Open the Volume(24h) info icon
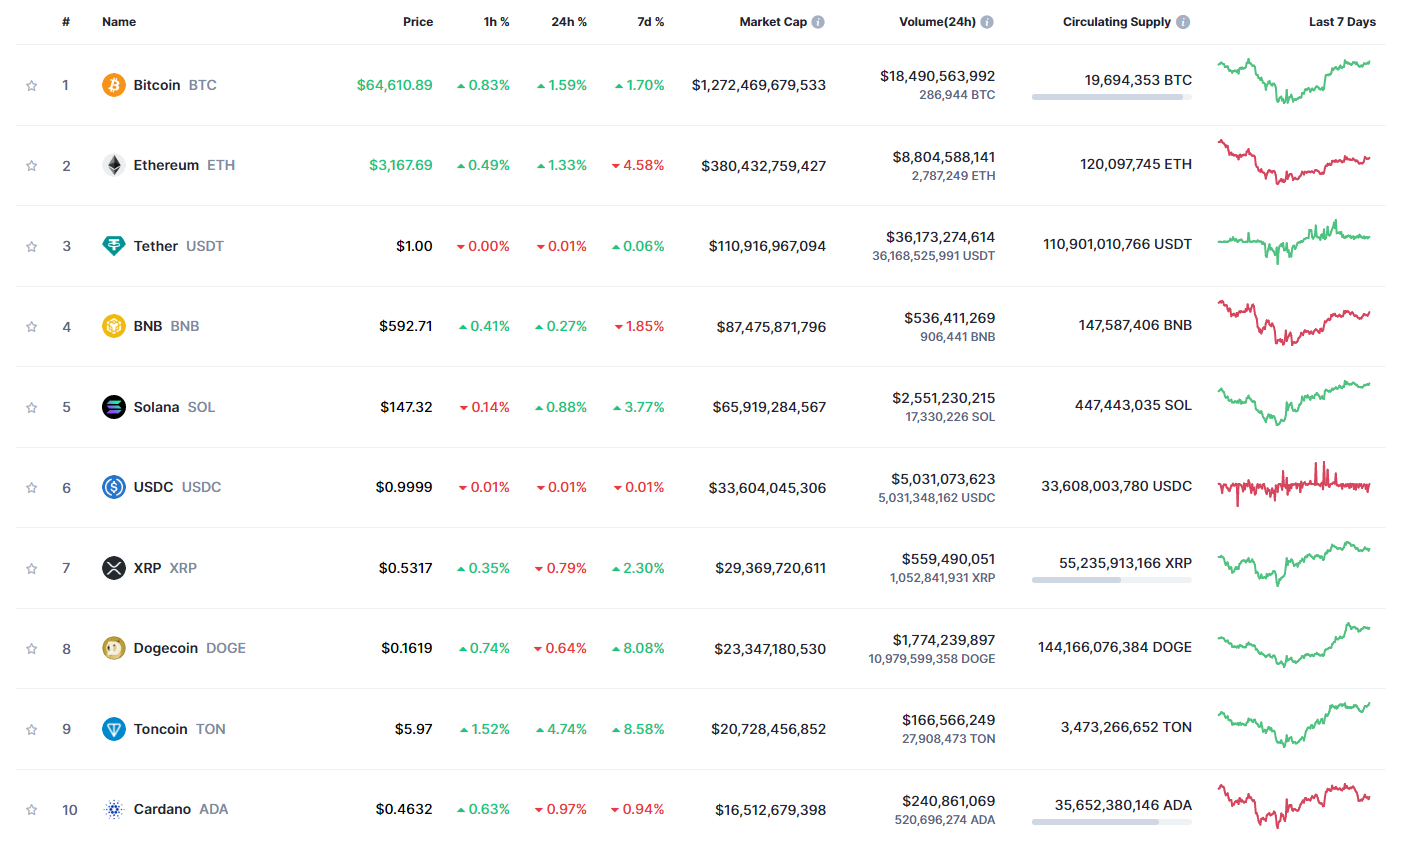Screen dimensions: 1408x848 pyautogui.click(x=987, y=22)
